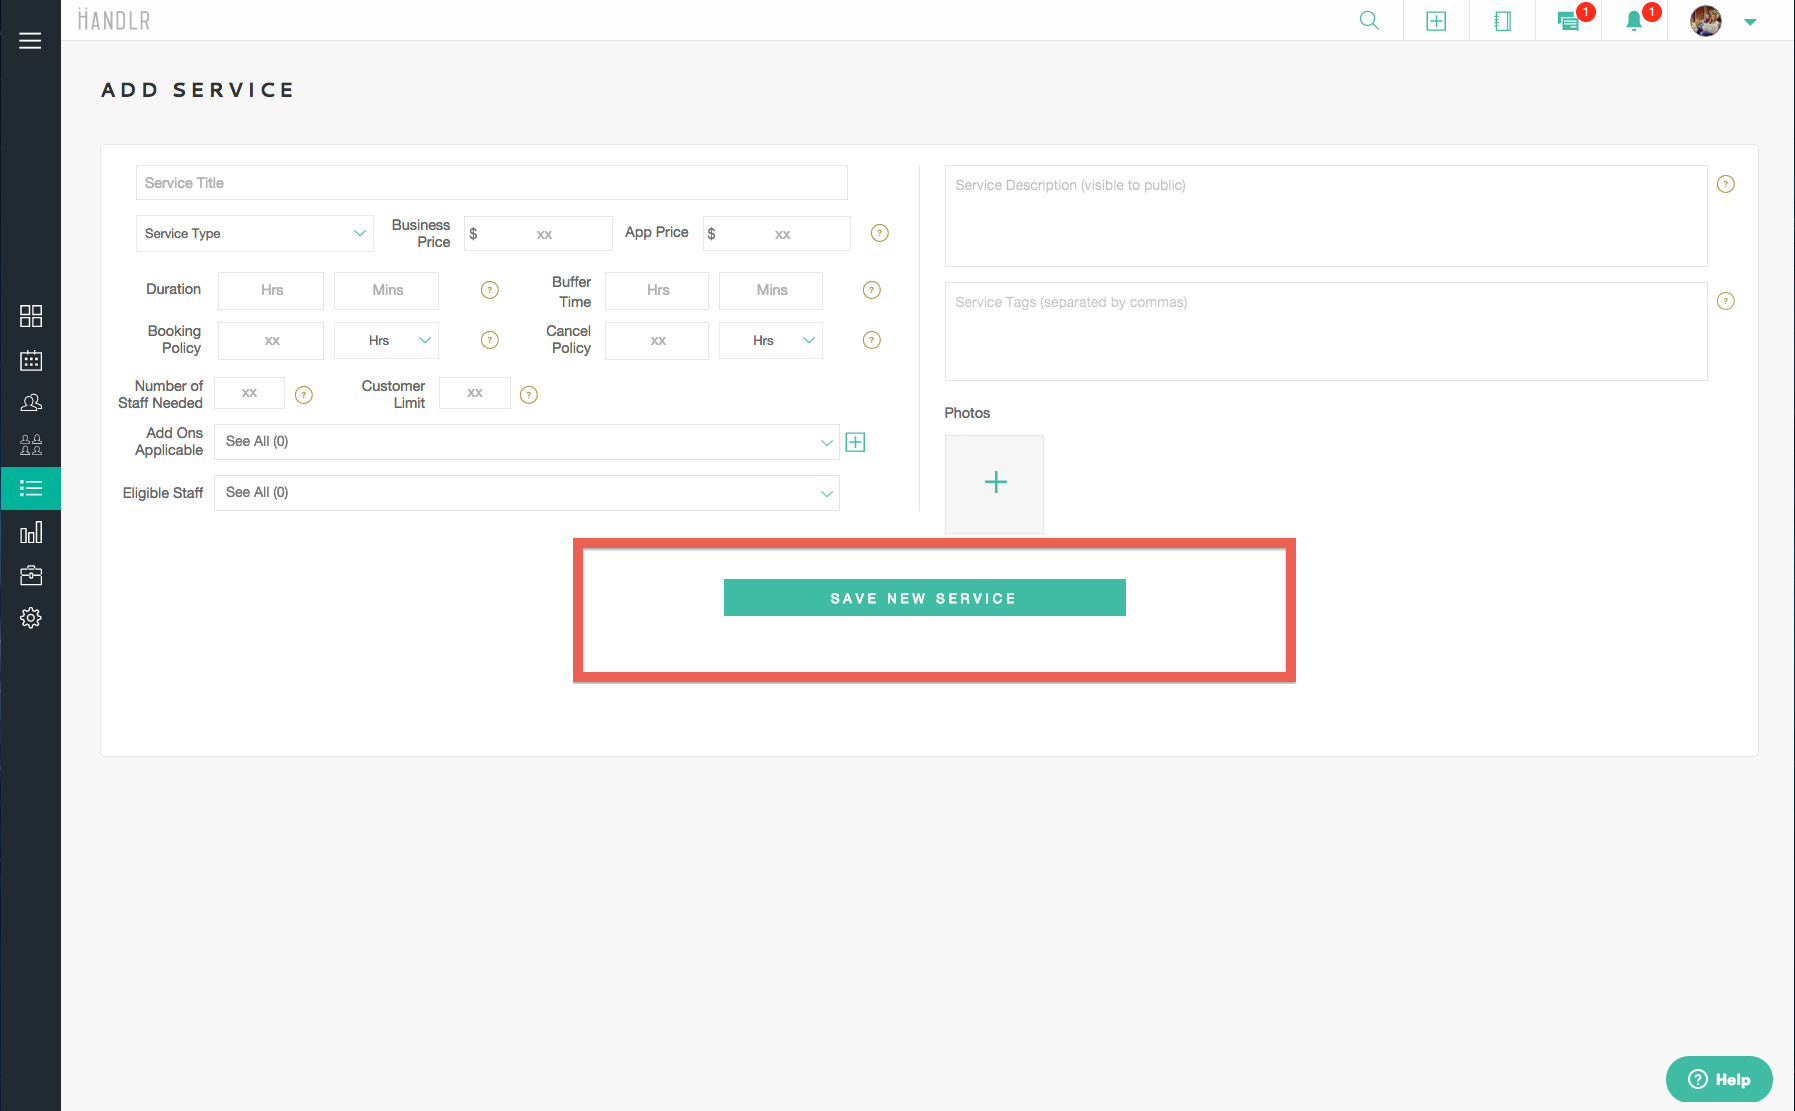1795x1111 pixels.
Task: Click the Service Title input field
Action: [x=491, y=183]
